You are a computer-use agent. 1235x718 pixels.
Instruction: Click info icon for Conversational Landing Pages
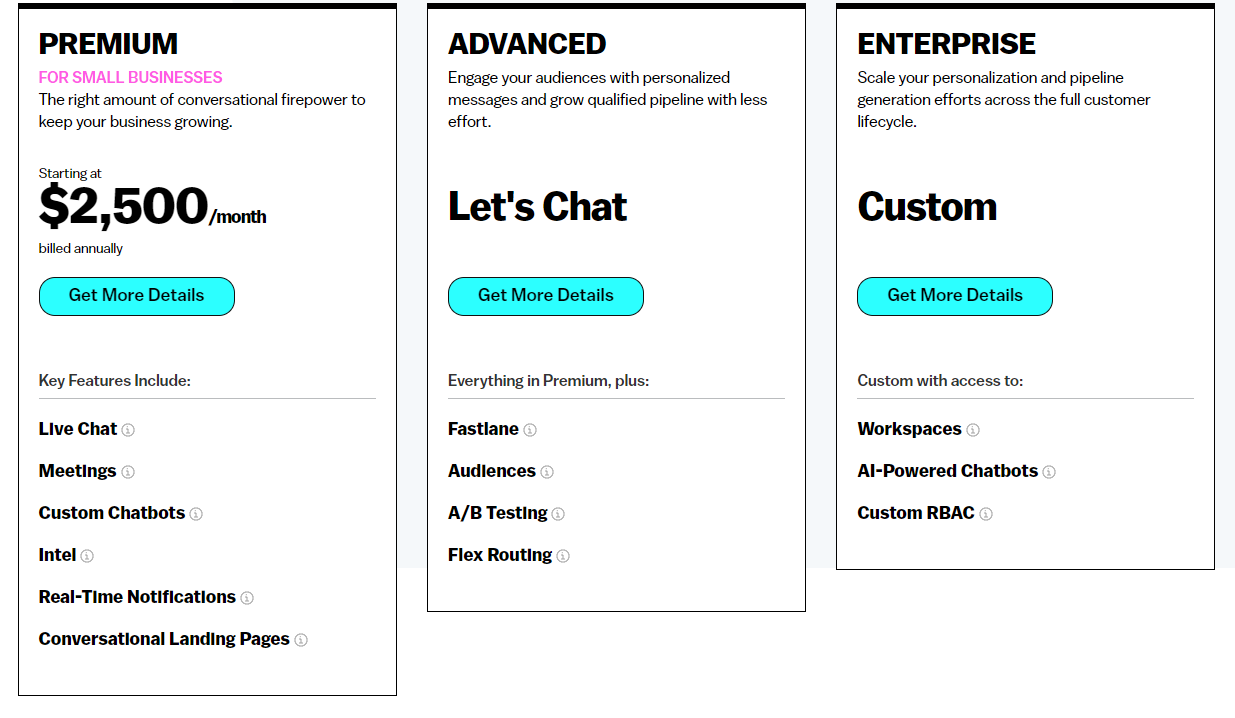tap(301, 640)
